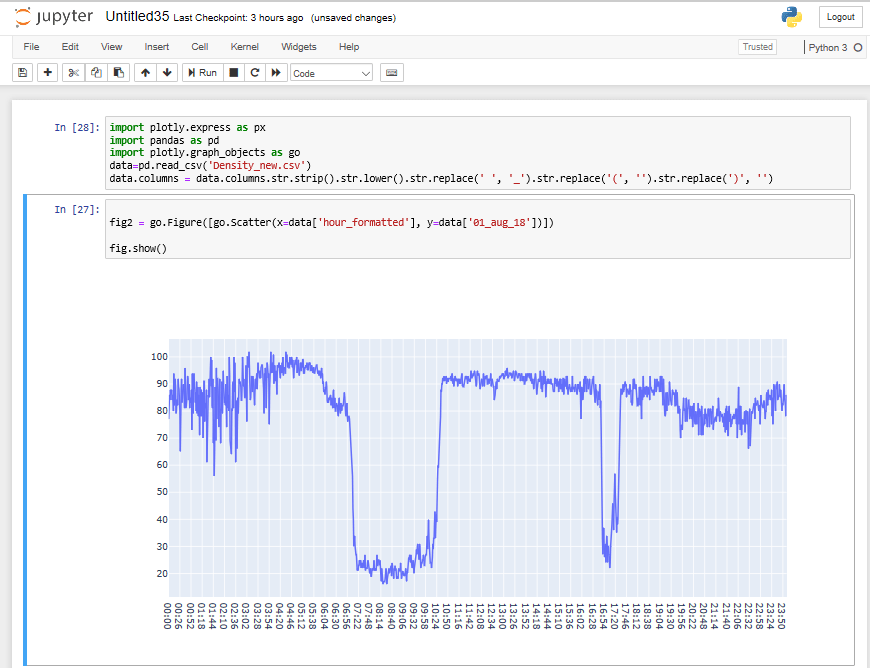Click the '01_aug_18' string in code
This screenshot has width=870, height=668.
pos(500,222)
